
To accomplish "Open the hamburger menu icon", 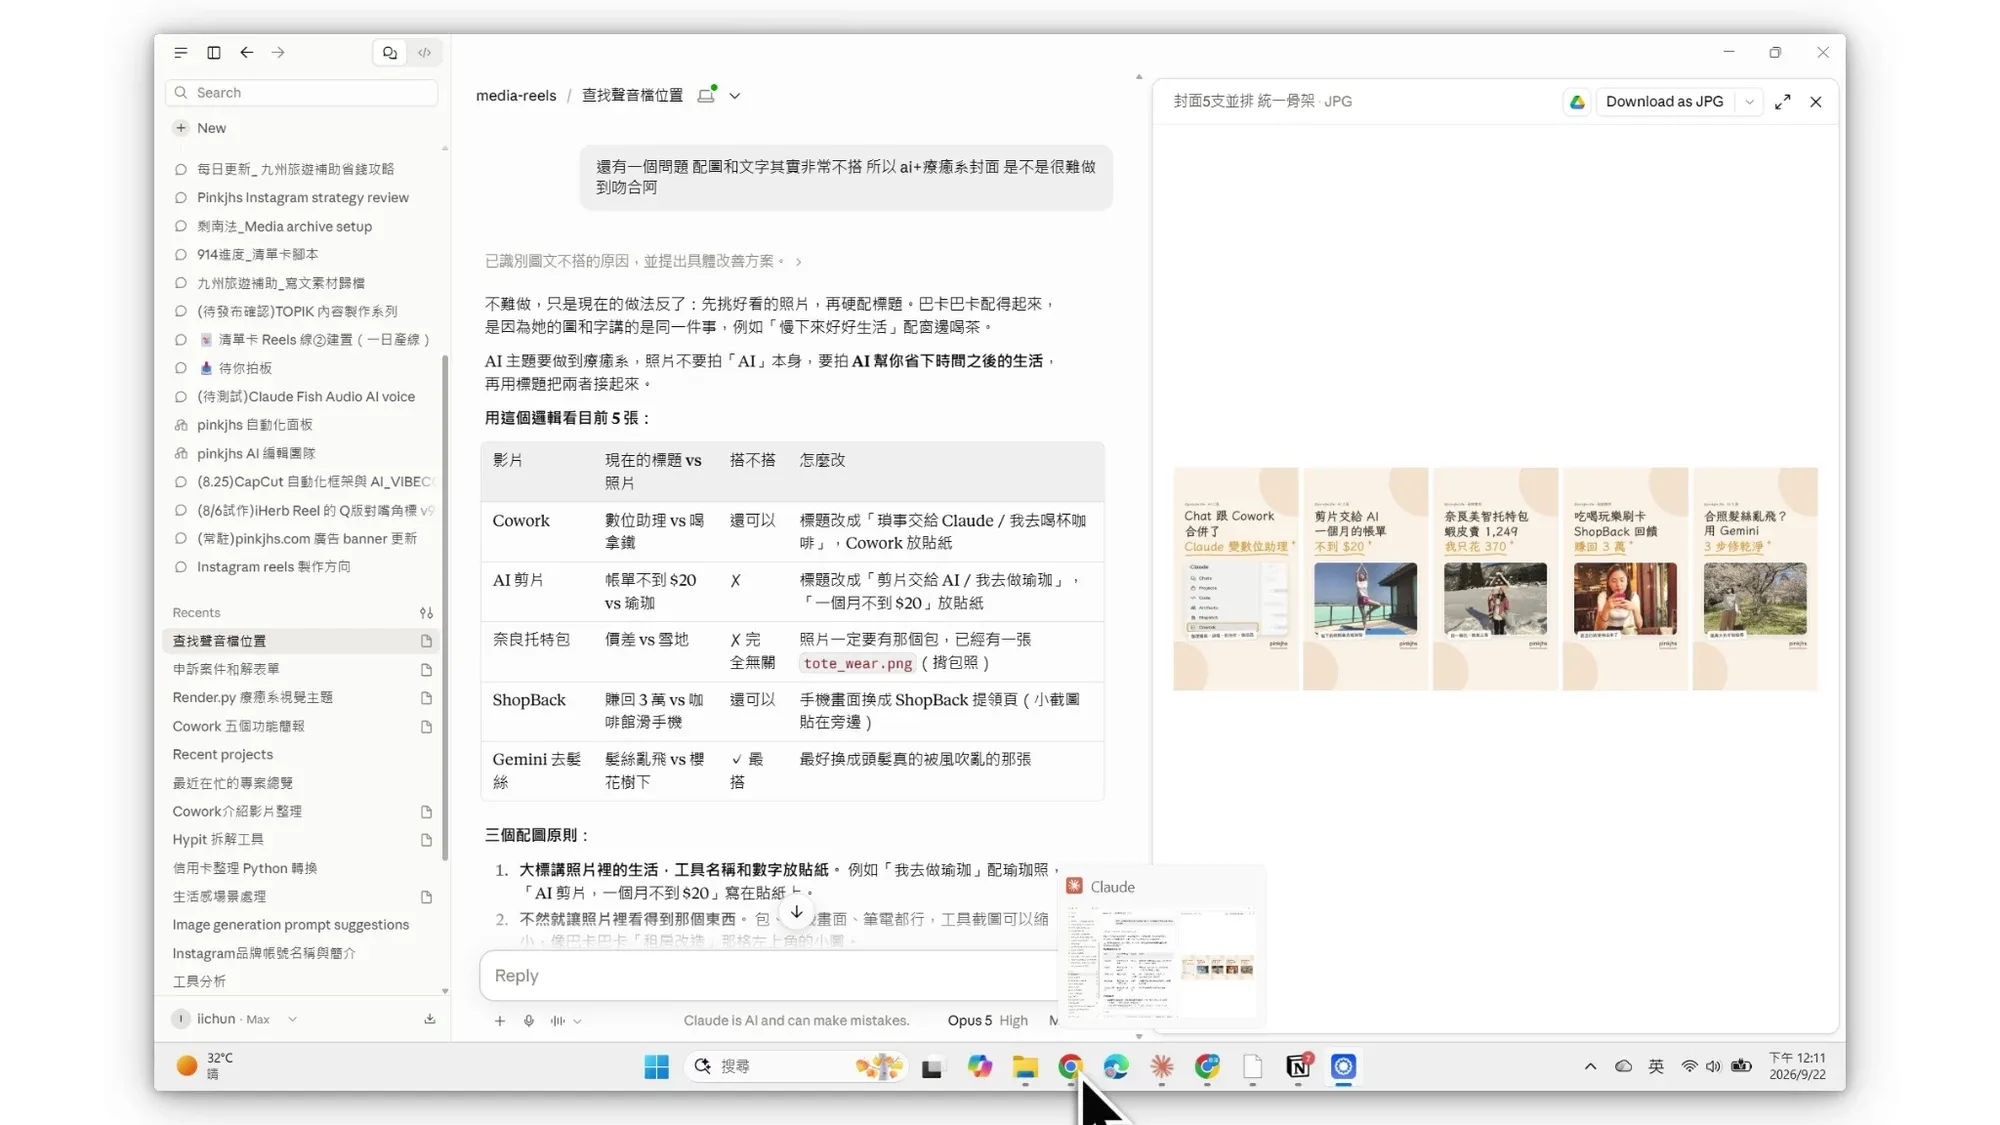I will click(x=180, y=53).
